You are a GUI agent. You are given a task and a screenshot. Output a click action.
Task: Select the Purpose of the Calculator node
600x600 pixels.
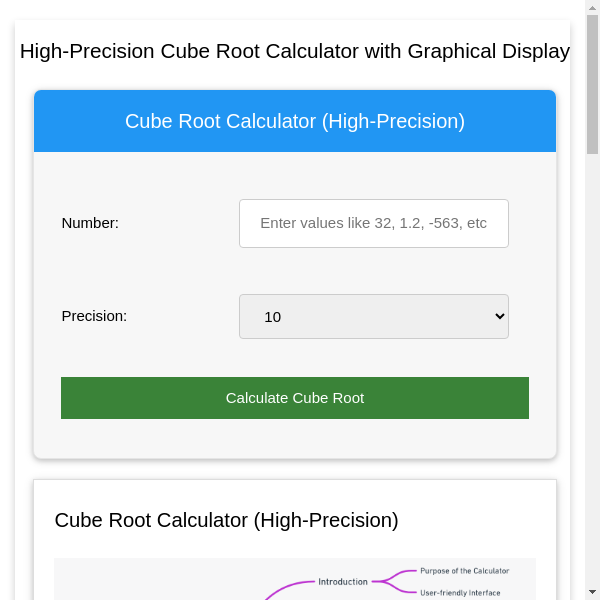coord(464,571)
